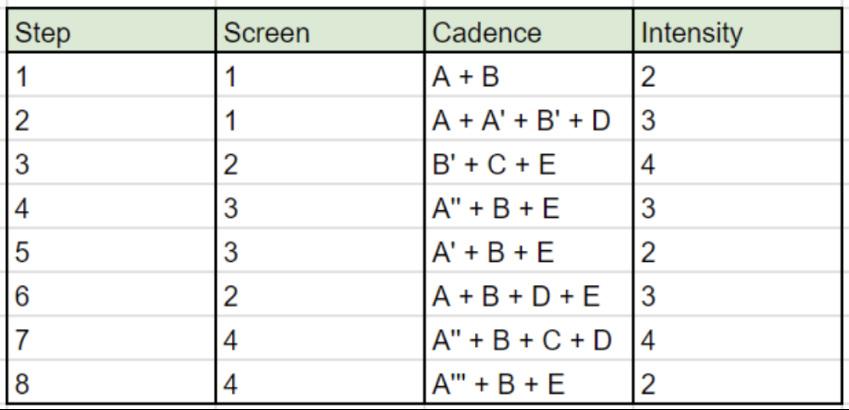The image size is (849, 410).
Task: Select the Intensity cell in the step 4 row
Action: coord(737,208)
